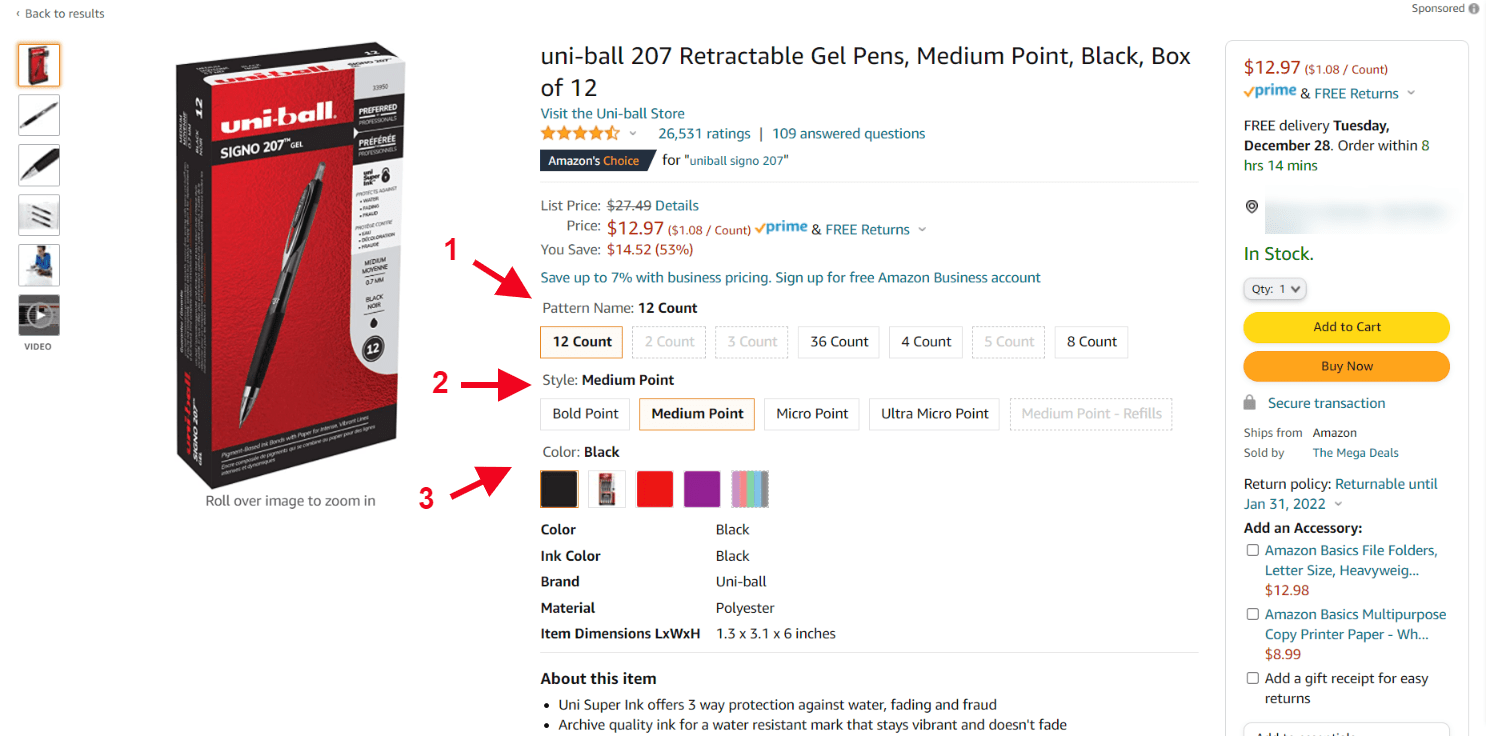Play the product video thumbnail
1486x736 pixels.
point(39,315)
